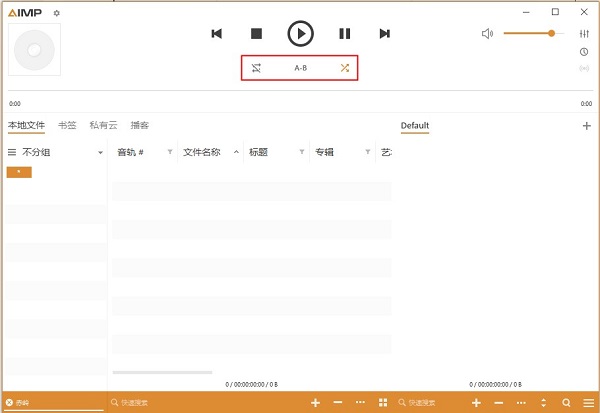Open playlist menu hamburger icon in bottom bar
The width and height of the screenshot is (600, 413).
pos(589,403)
